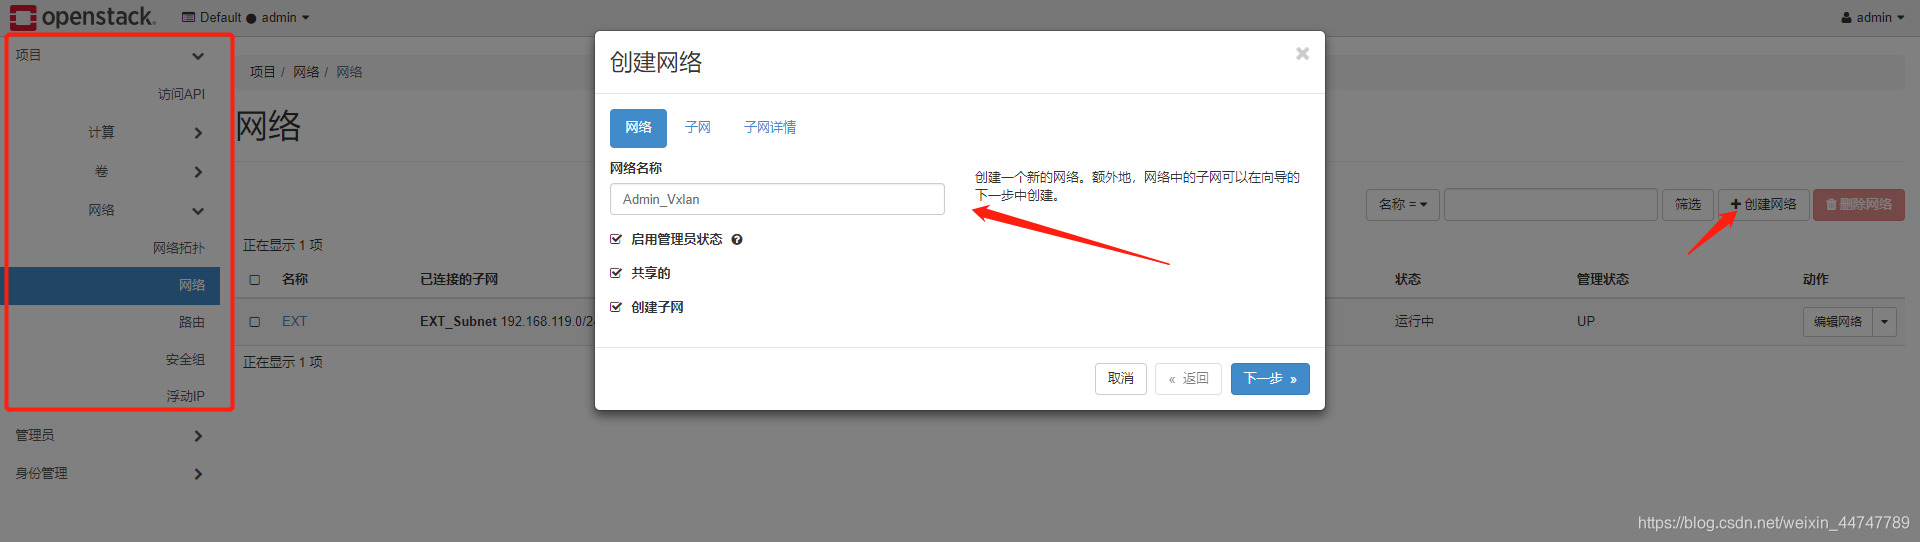
Task: Tick the select-all checkbox in the table header
Action: click(255, 280)
